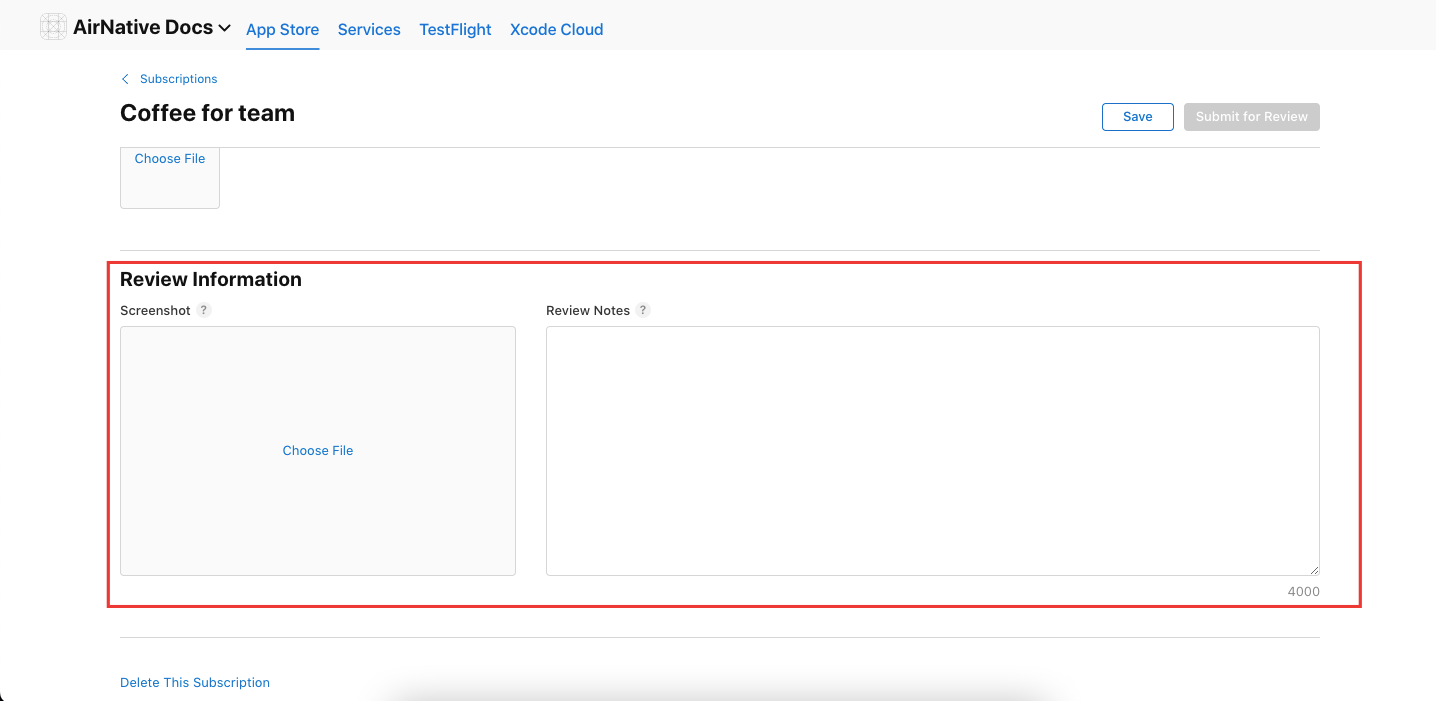Open the Services tab
This screenshot has height=701, width=1436.
(x=369, y=30)
